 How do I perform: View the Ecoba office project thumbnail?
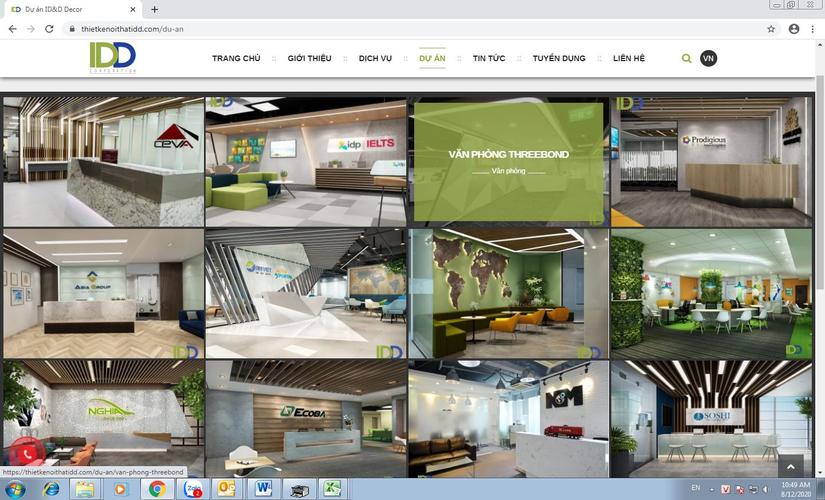click(x=305, y=418)
